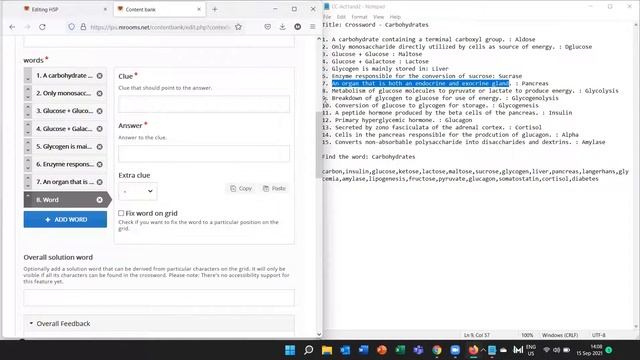
Task: Open clock showing 15 Sep 2021
Action: (590, 350)
